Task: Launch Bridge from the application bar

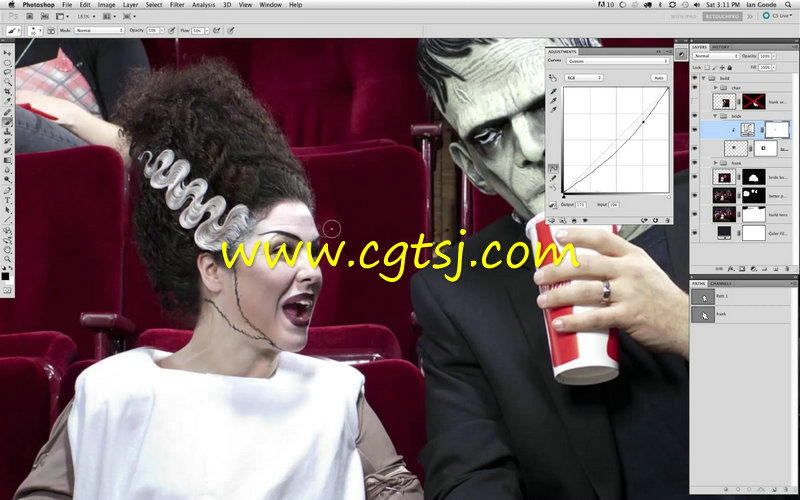Action: tap(30, 16)
